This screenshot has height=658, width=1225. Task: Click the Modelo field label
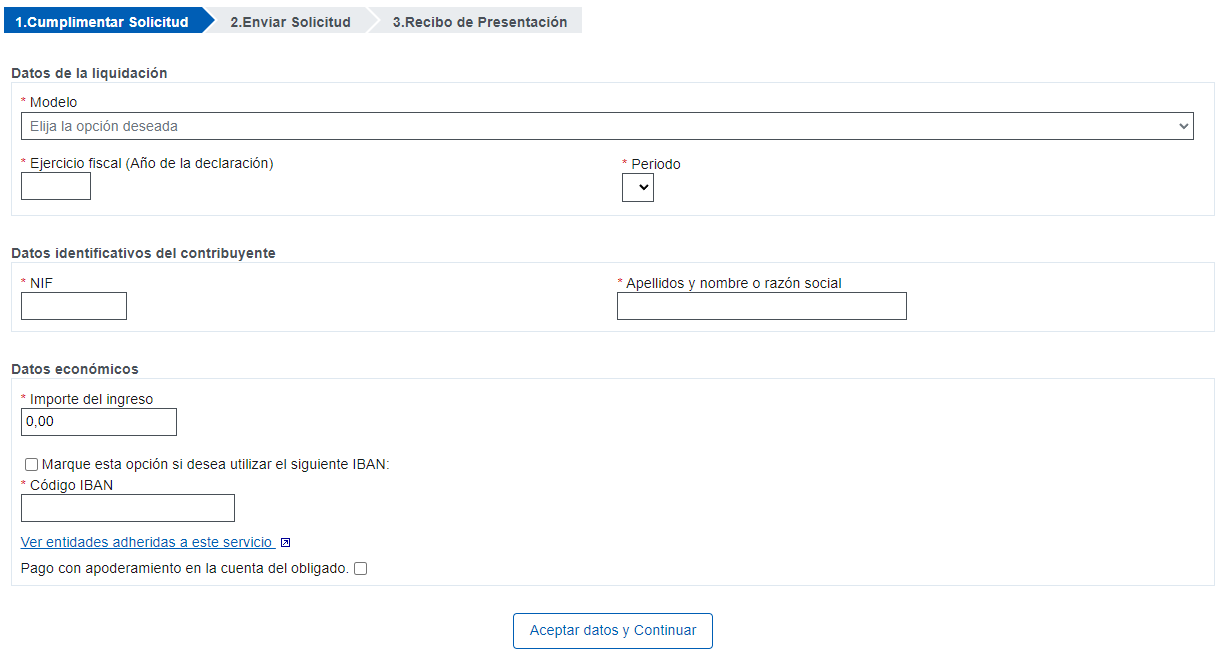click(53, 102)
